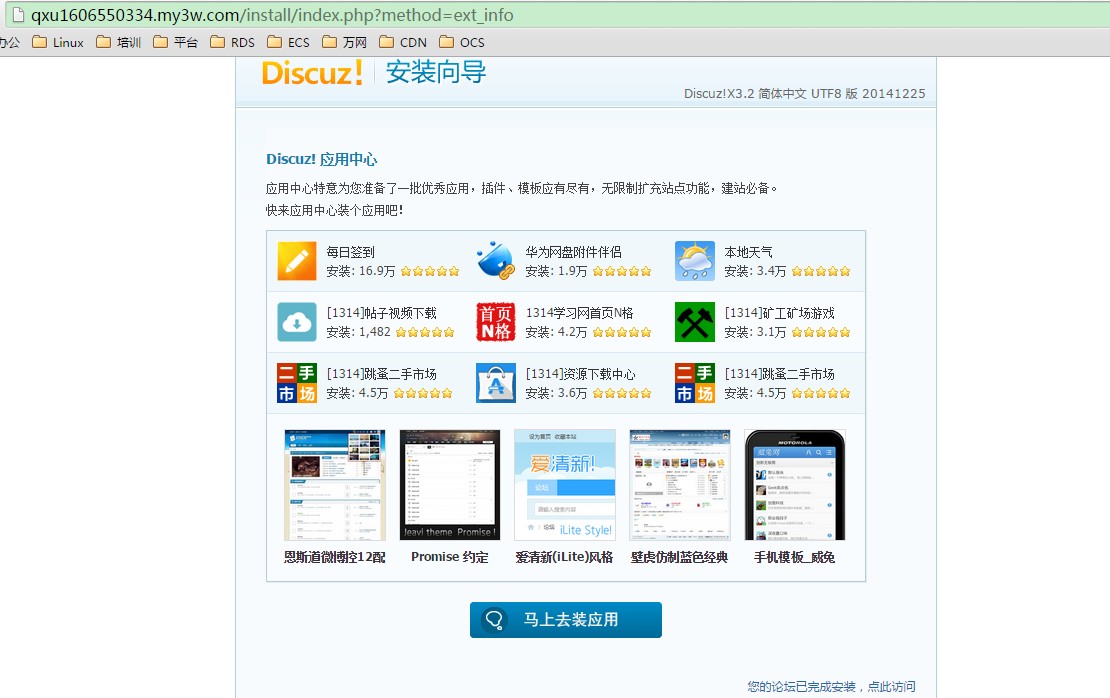Viewport: 1110px width, 698px height.
Task: Open the 手机模板_威兔 phone thumbnail
Action: click(794, 485)
